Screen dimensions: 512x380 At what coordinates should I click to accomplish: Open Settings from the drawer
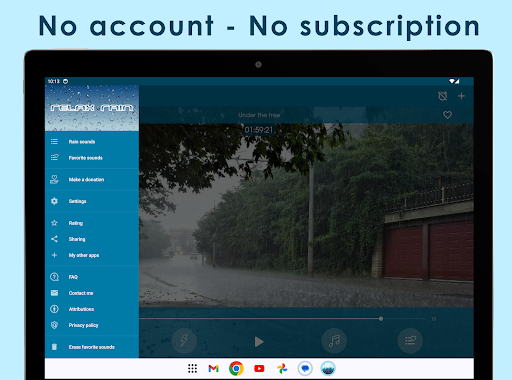tap(92, 201)
